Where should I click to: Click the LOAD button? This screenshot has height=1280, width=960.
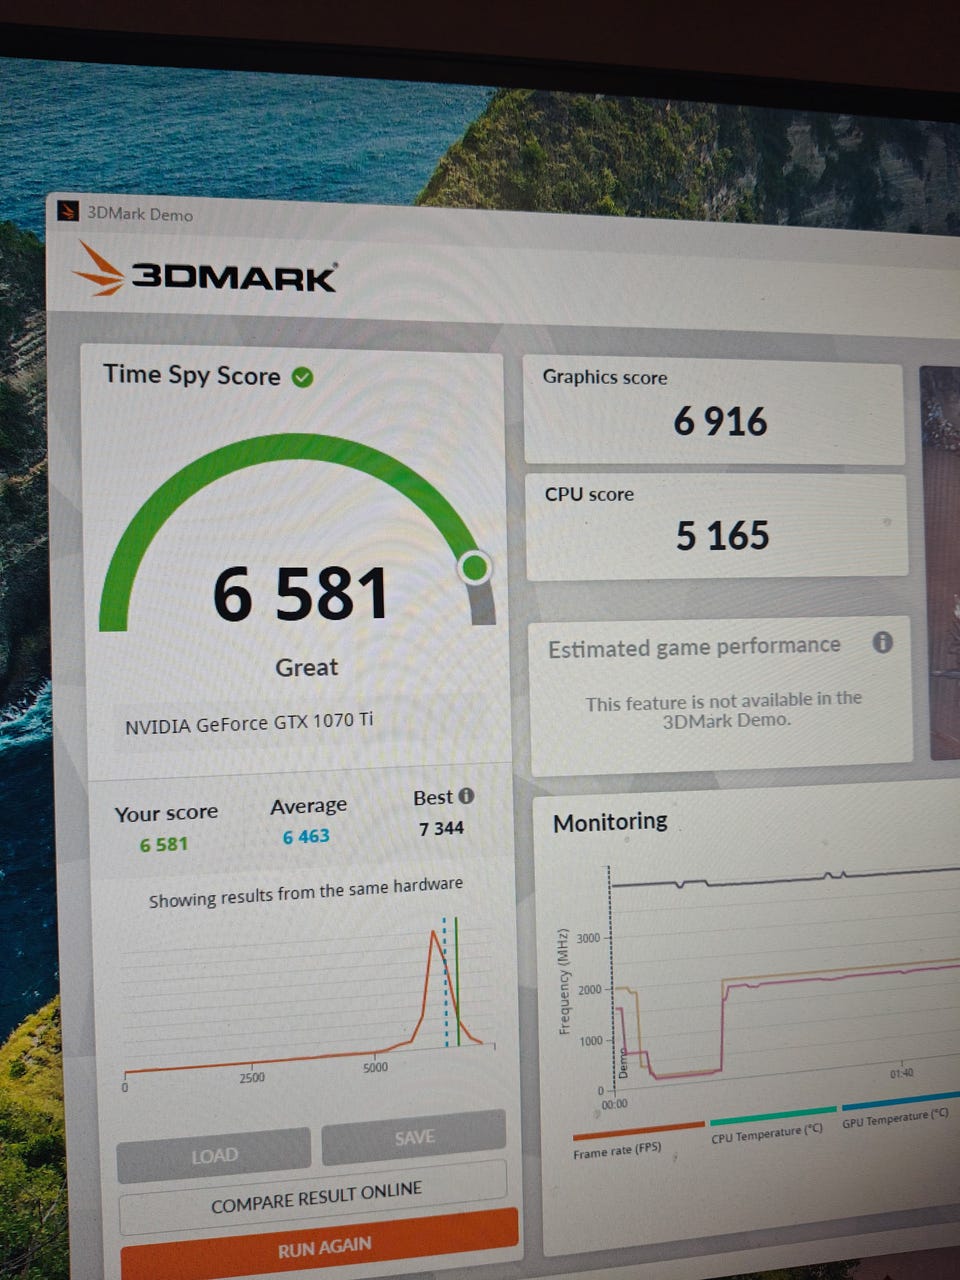pyautogui.click(x=214, y=1156)
